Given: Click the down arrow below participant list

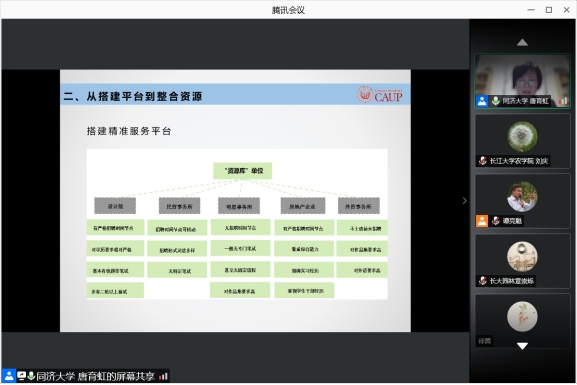Looking at the screenshot, I should tap(522, 346).
